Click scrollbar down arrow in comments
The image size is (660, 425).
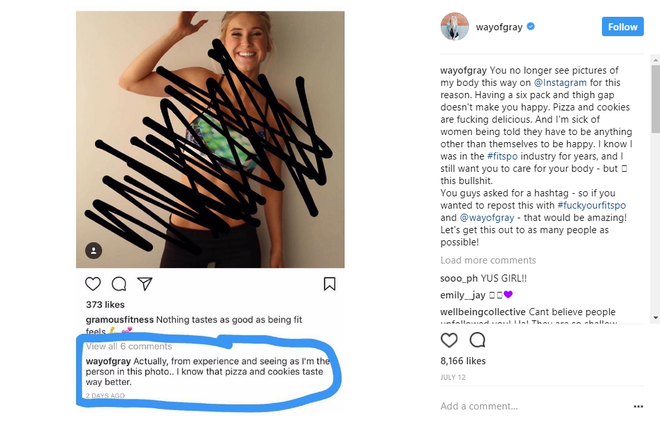(x=655, y=318)
